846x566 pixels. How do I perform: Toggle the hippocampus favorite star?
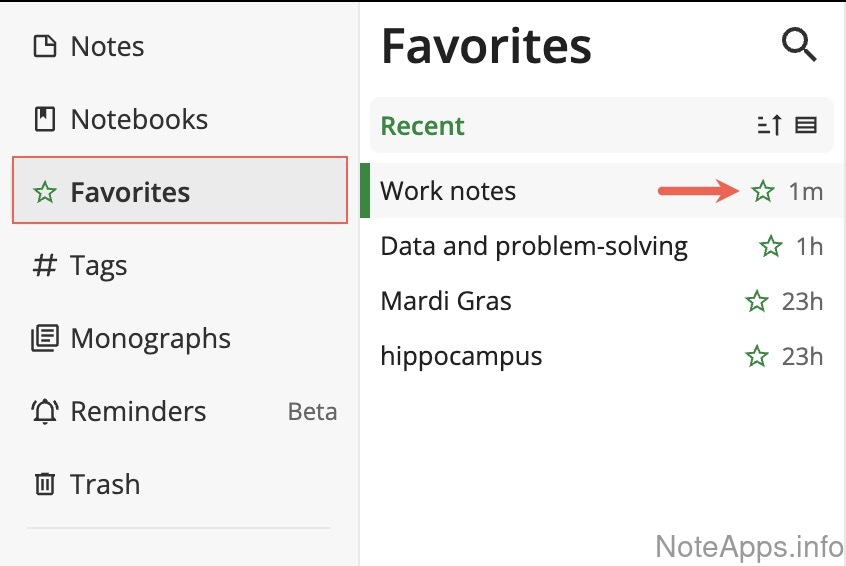point(757,356)
